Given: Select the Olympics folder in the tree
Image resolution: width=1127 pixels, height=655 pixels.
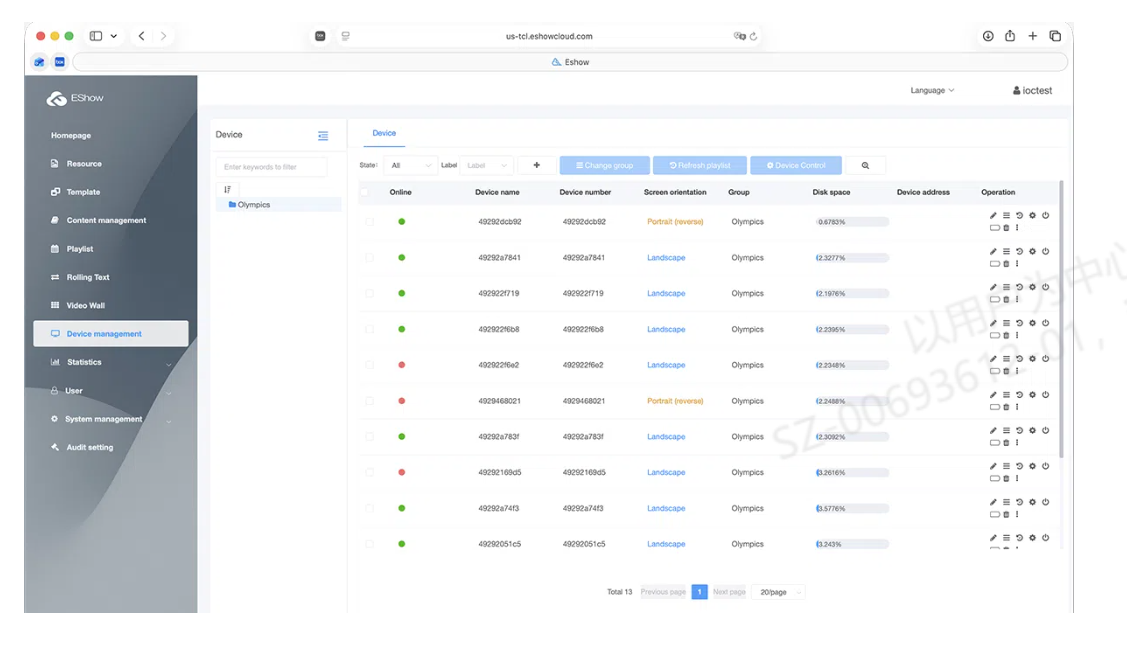Looking at the screenshot, I should point(279,205).
